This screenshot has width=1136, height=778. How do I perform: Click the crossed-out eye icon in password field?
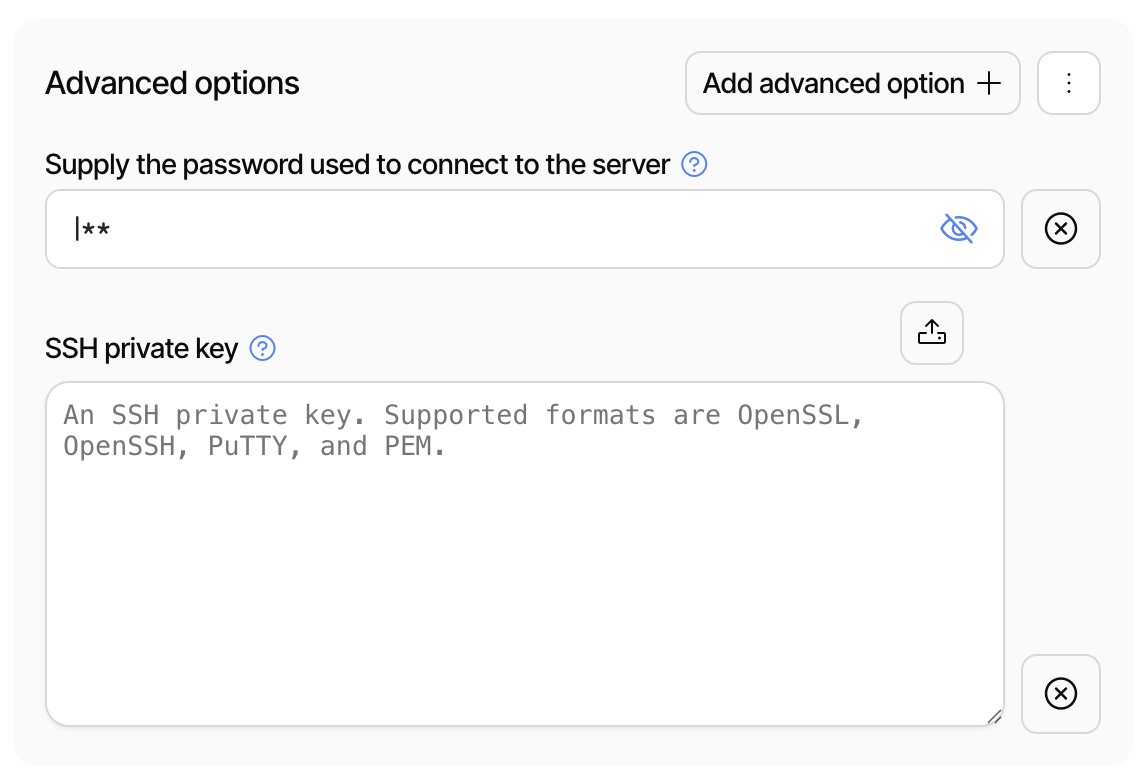959,228
